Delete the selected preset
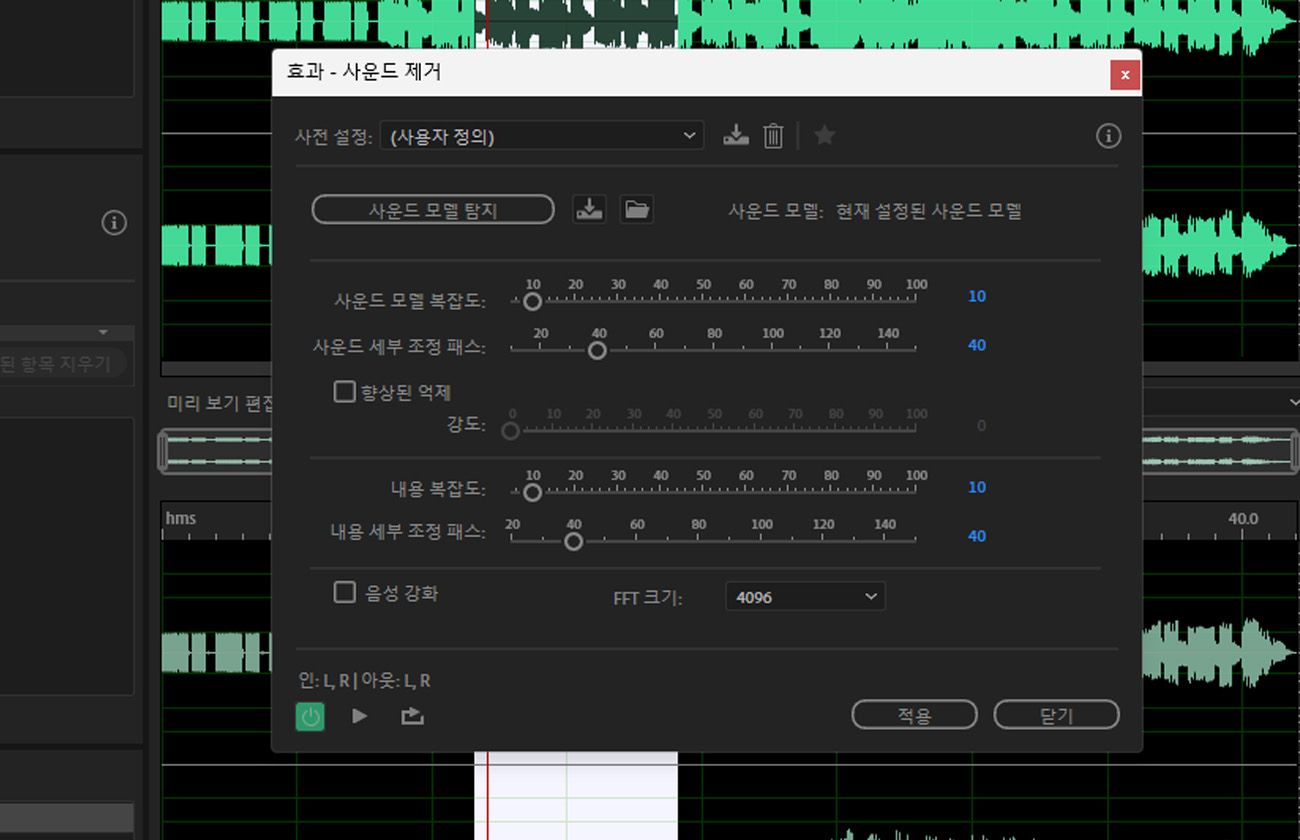1300x840 pixels. (x=772, y=135)
